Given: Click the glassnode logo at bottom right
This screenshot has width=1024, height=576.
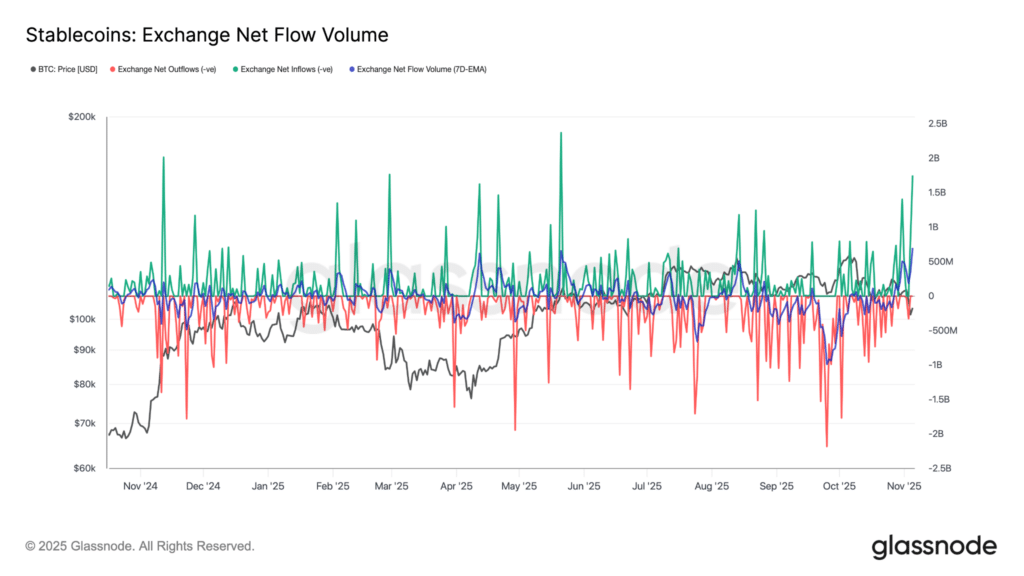Looking at the screenshot, I should pos(934,547).
